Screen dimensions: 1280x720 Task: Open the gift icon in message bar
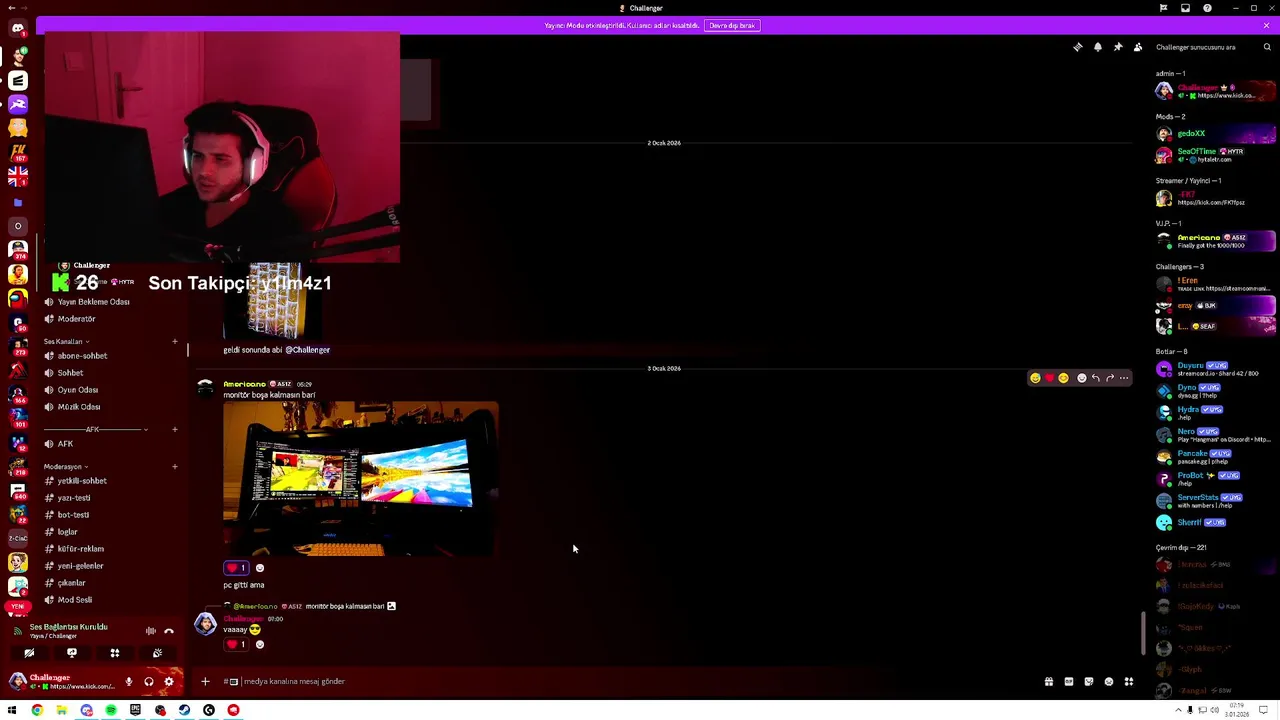1049,682
